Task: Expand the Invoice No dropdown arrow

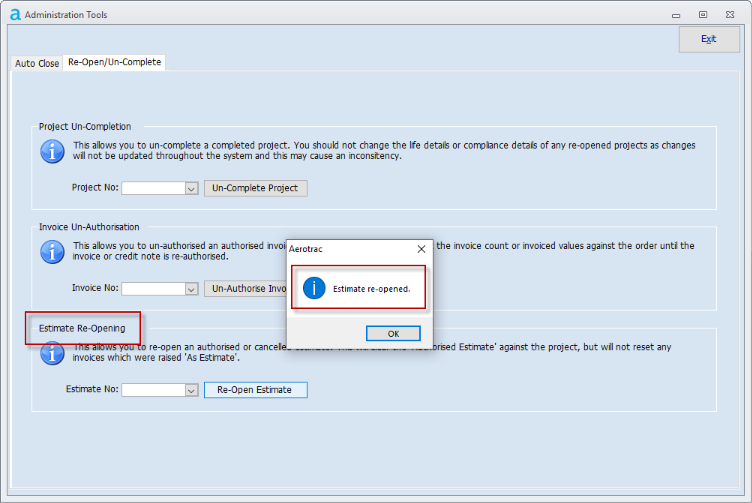Action: [x=190, y=289]
